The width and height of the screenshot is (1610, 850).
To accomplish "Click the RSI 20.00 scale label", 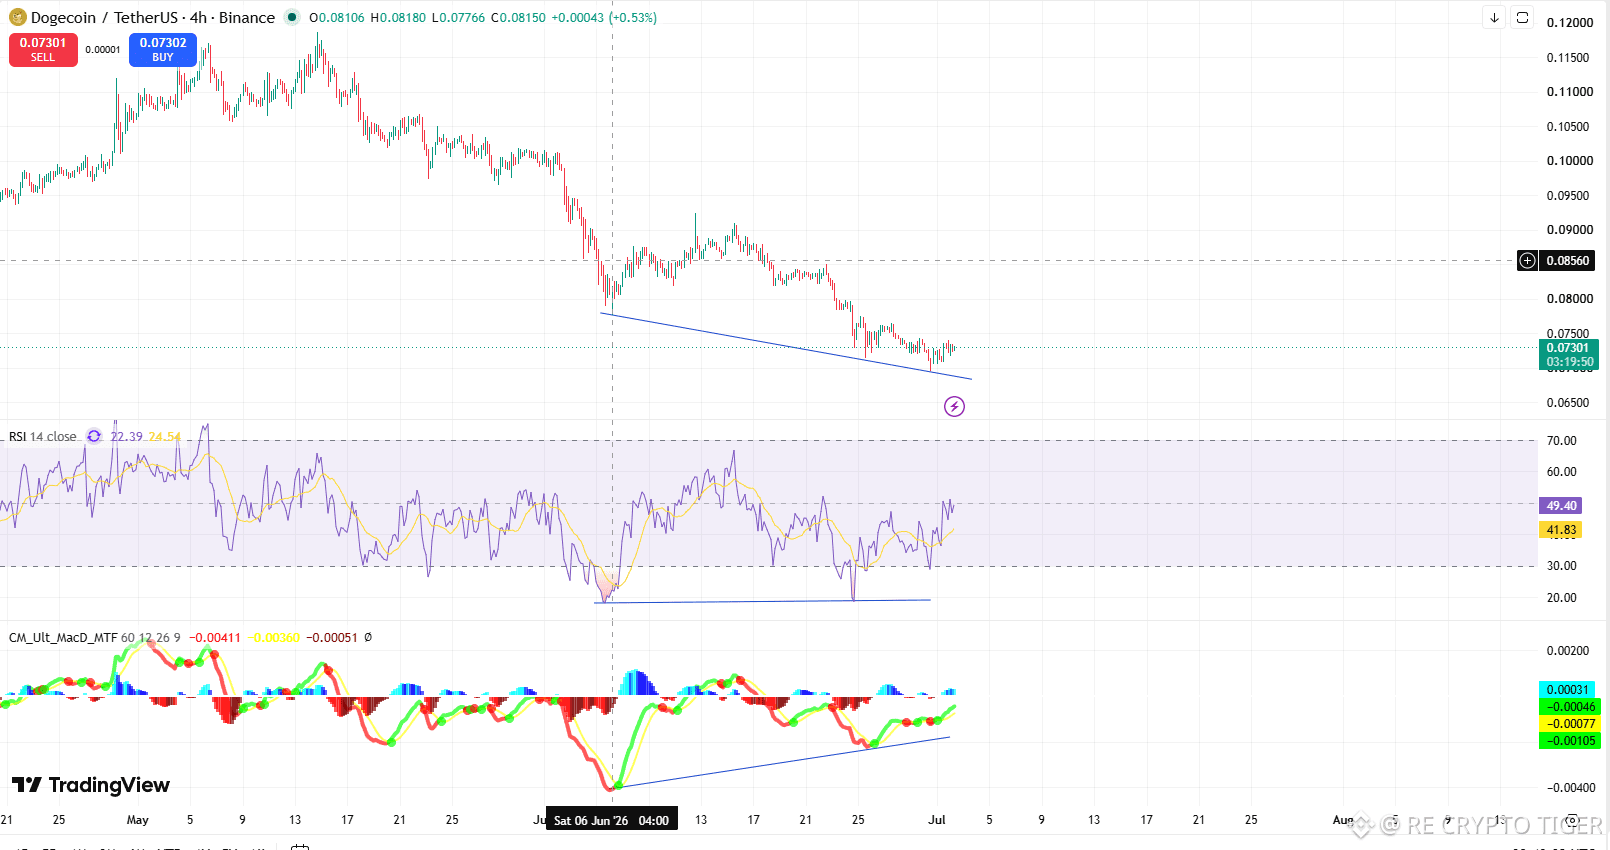I will coord(1562,598).
